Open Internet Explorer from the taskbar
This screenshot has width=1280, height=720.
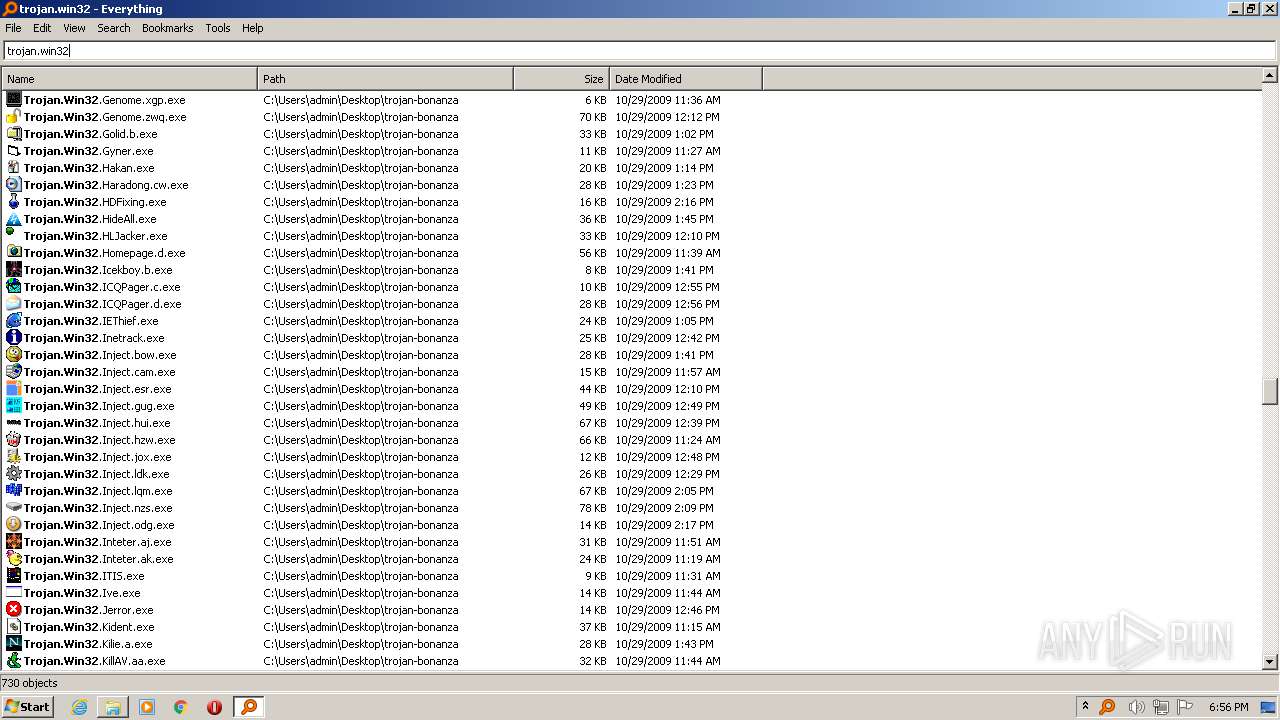(x=79, y=707)
